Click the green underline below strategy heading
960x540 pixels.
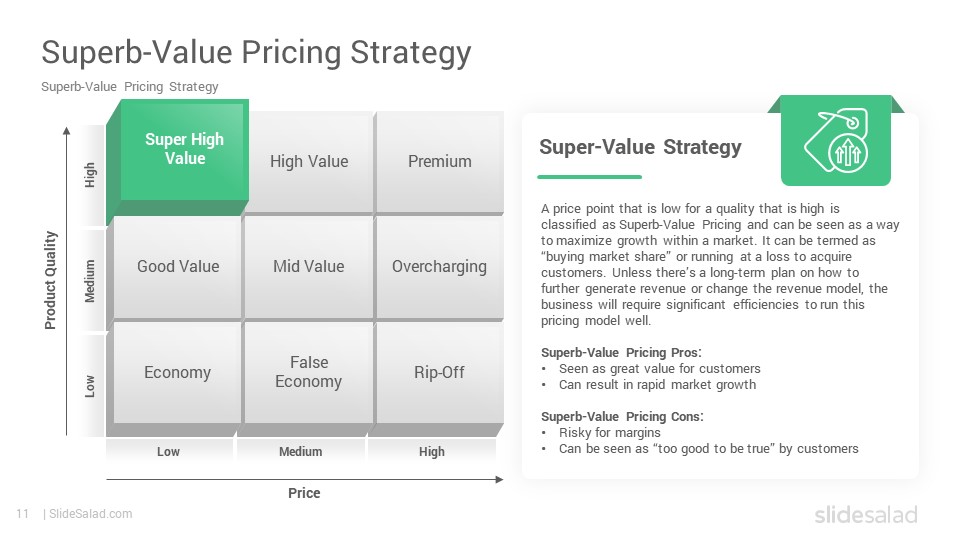coord(590,177)
